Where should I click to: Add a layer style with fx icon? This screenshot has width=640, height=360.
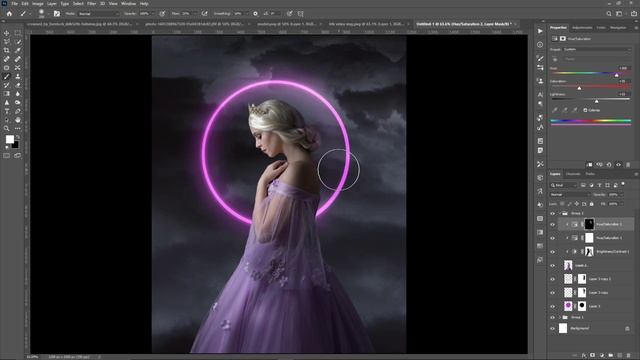[x=584, y=356]
